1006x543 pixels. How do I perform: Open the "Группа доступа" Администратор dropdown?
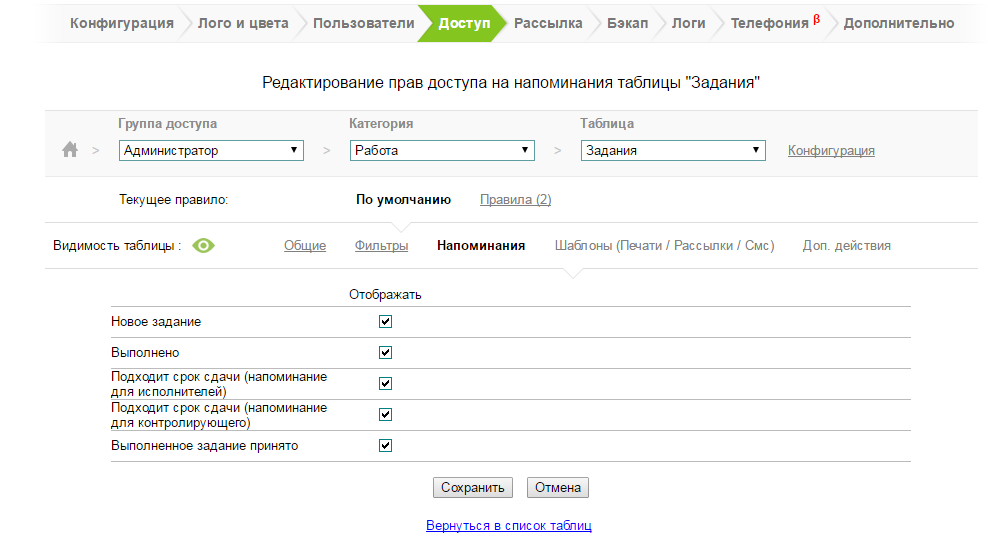click(x=211, y=151)
